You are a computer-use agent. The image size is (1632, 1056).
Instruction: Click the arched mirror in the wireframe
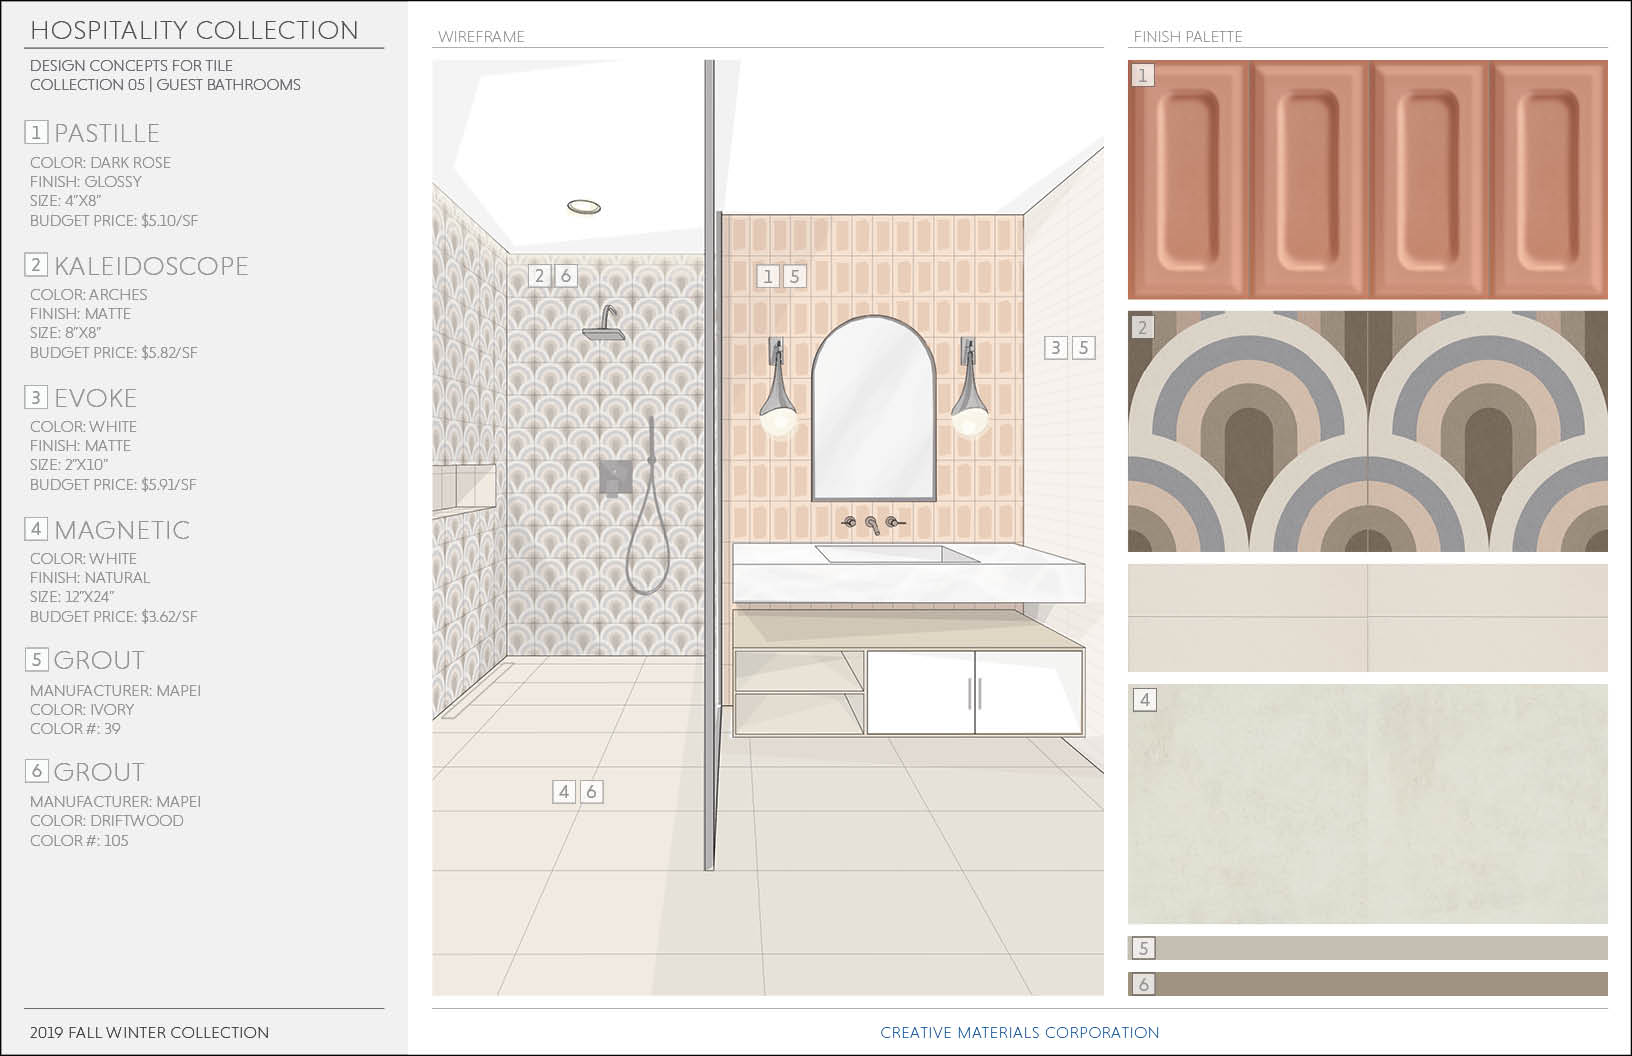point(873,408)
